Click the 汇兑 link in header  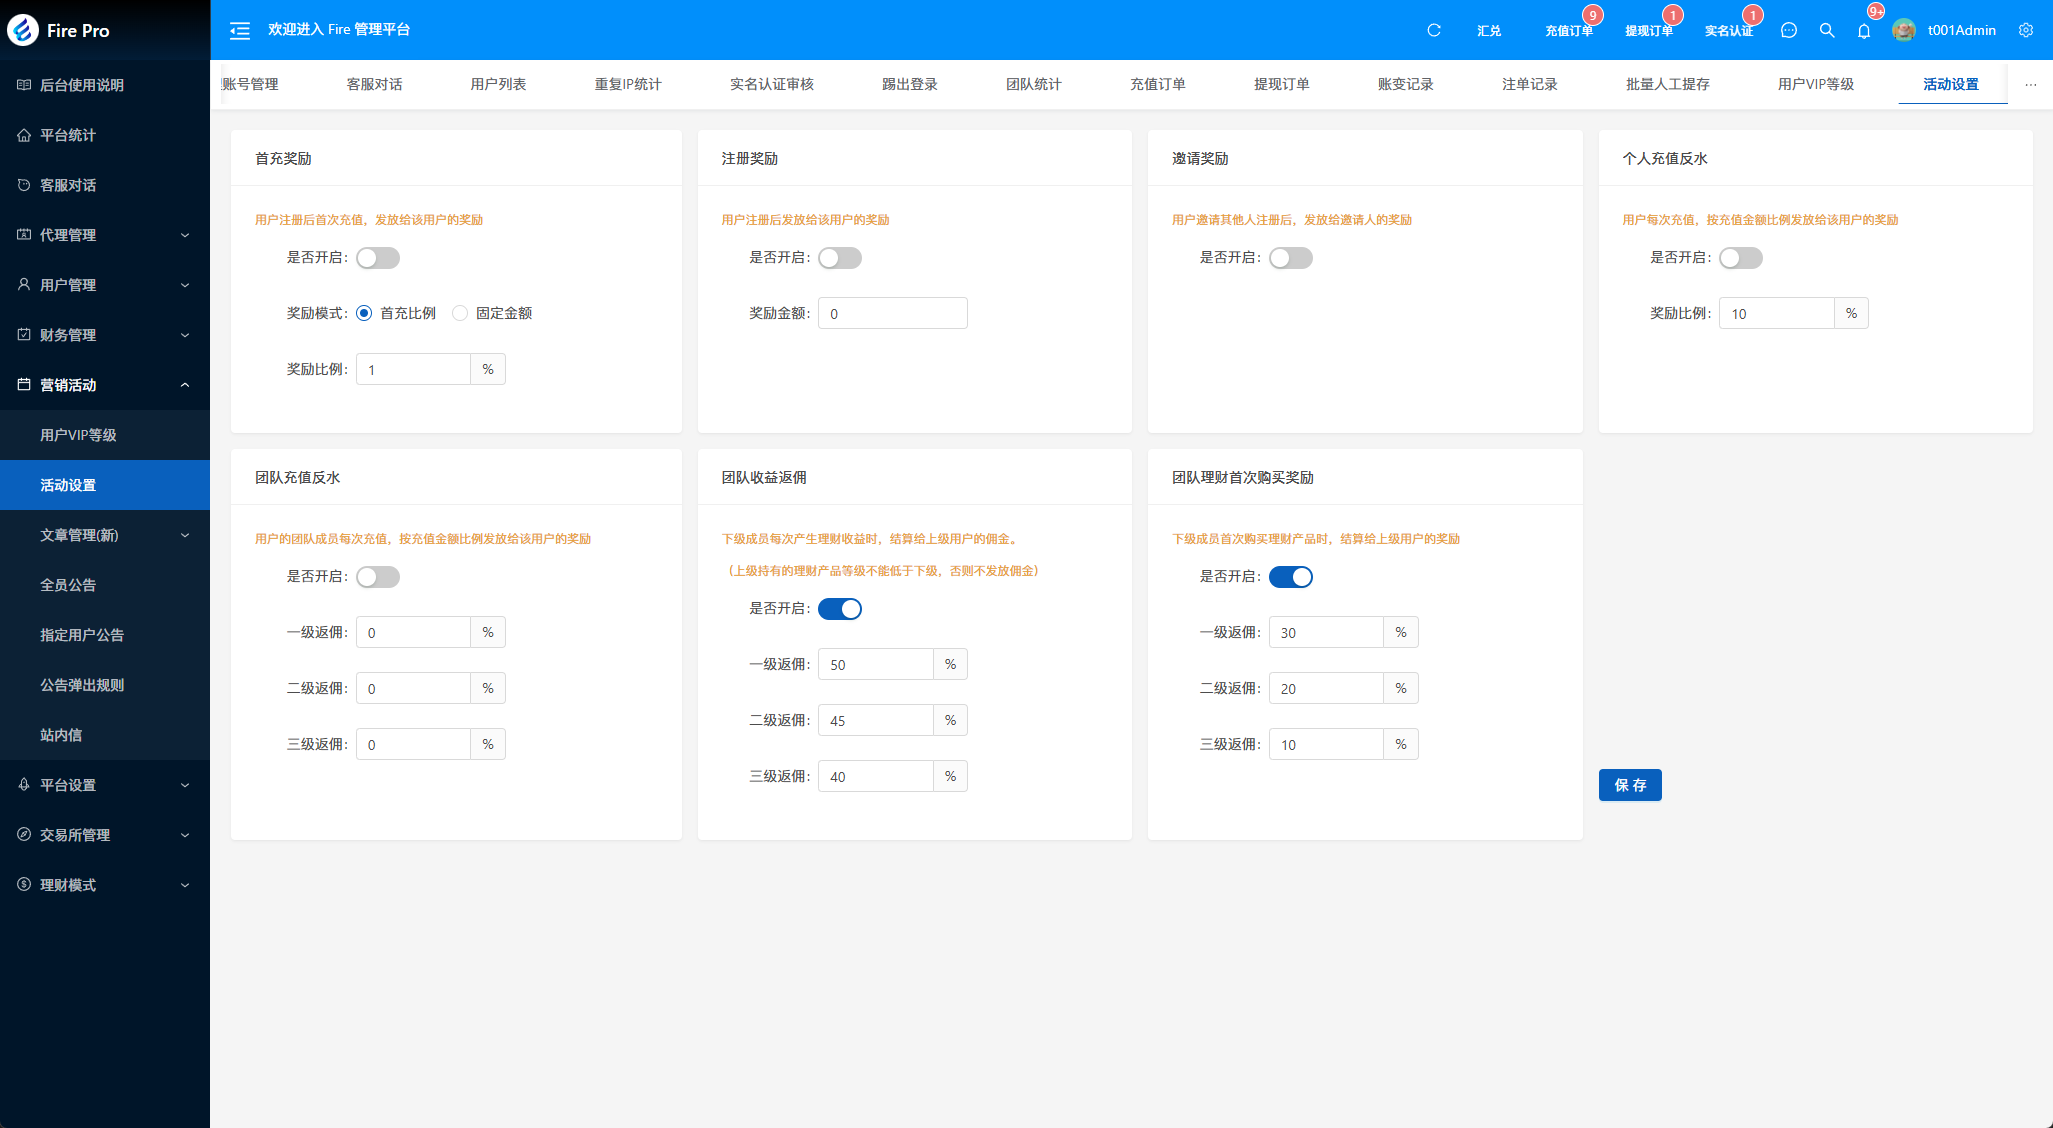1489,31
